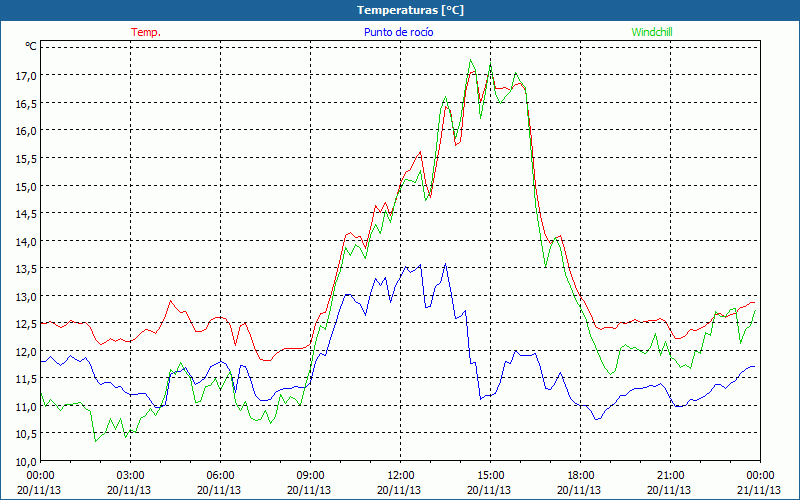
Task: Click the 15:00 time axis label
Action: coord(490,475)
